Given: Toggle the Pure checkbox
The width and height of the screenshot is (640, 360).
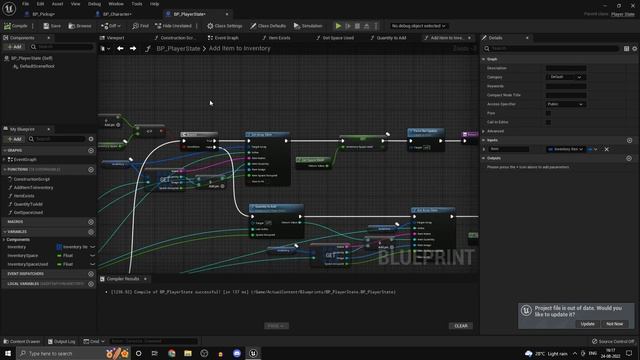Looking at the screenshot, I should coord(548,113).
